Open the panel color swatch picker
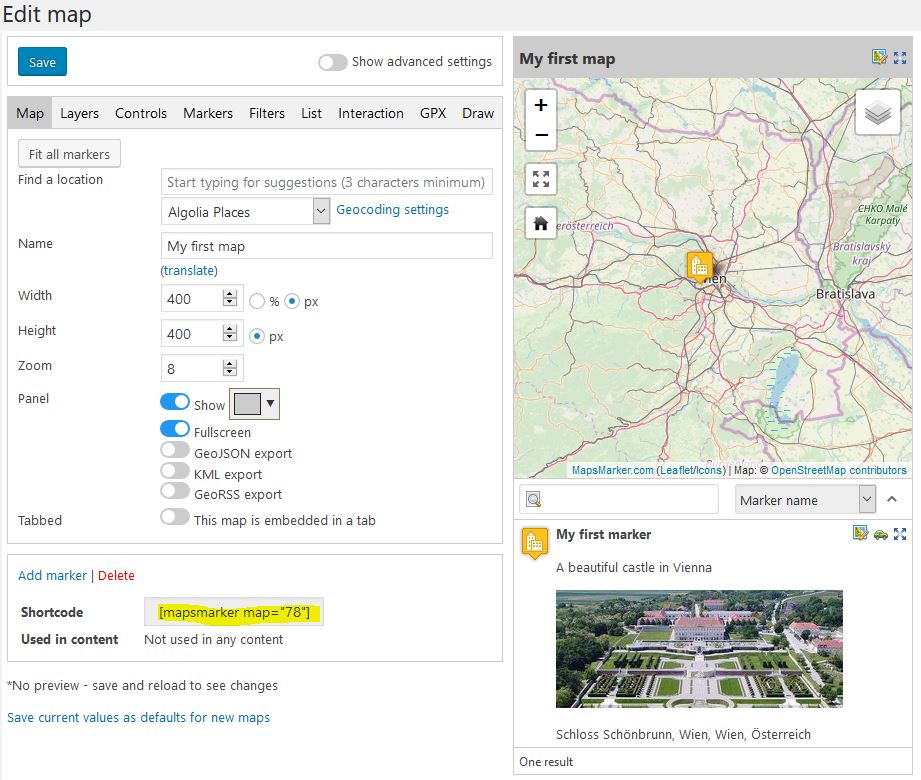Screen dimensions: 921x780 [254, 404]
